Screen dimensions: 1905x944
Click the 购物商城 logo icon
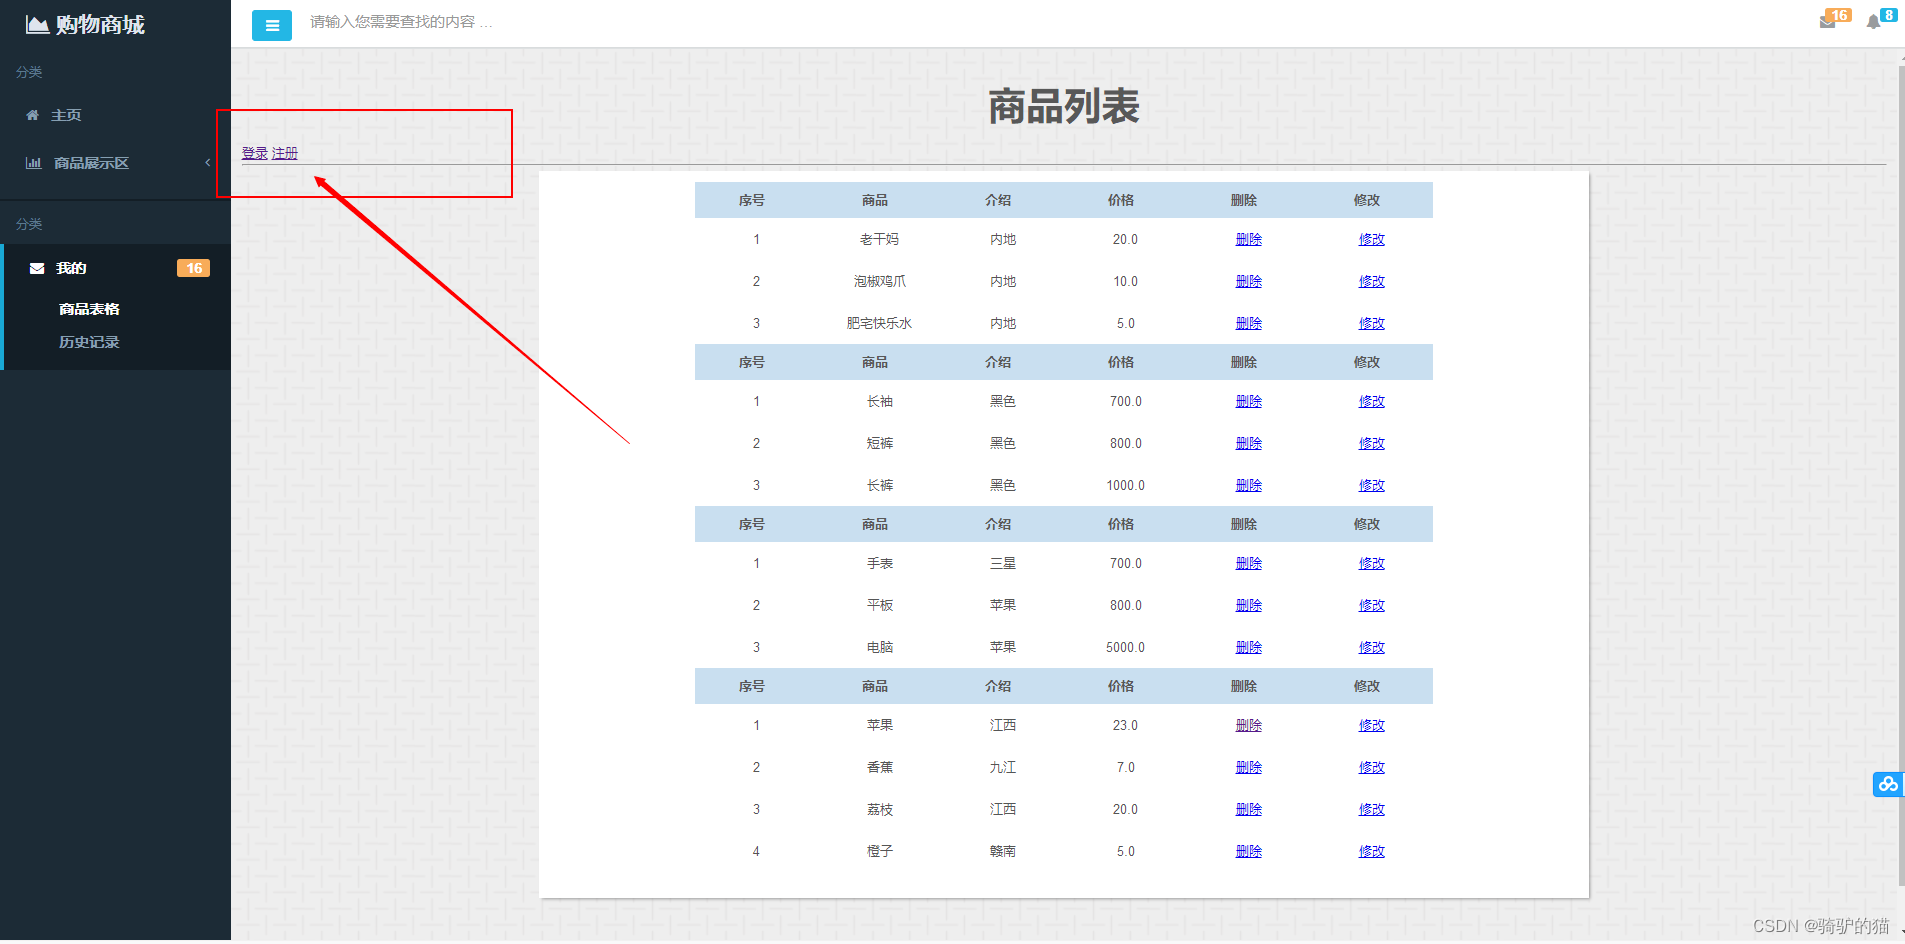37,24
